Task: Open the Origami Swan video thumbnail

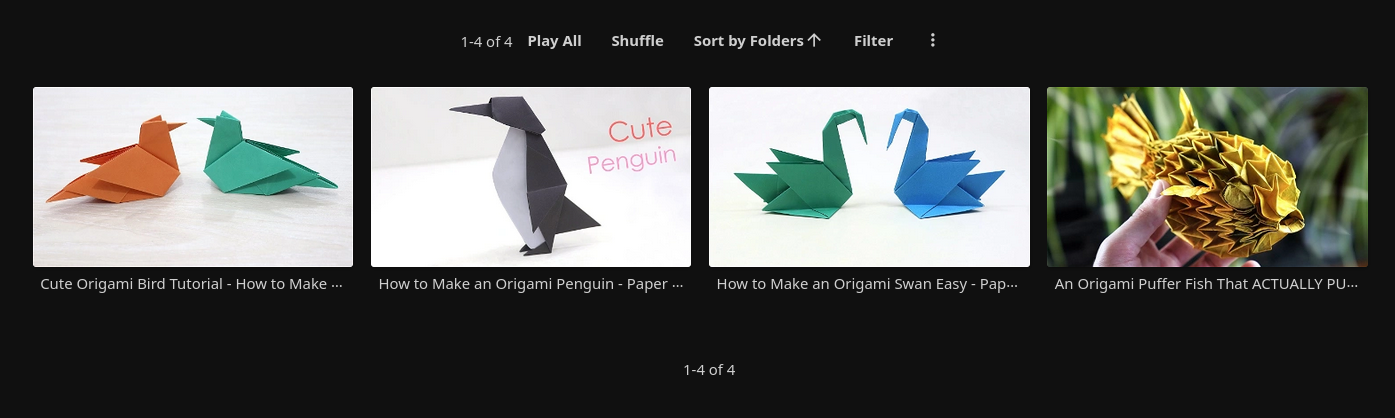Action: click(x=869, y=177)
